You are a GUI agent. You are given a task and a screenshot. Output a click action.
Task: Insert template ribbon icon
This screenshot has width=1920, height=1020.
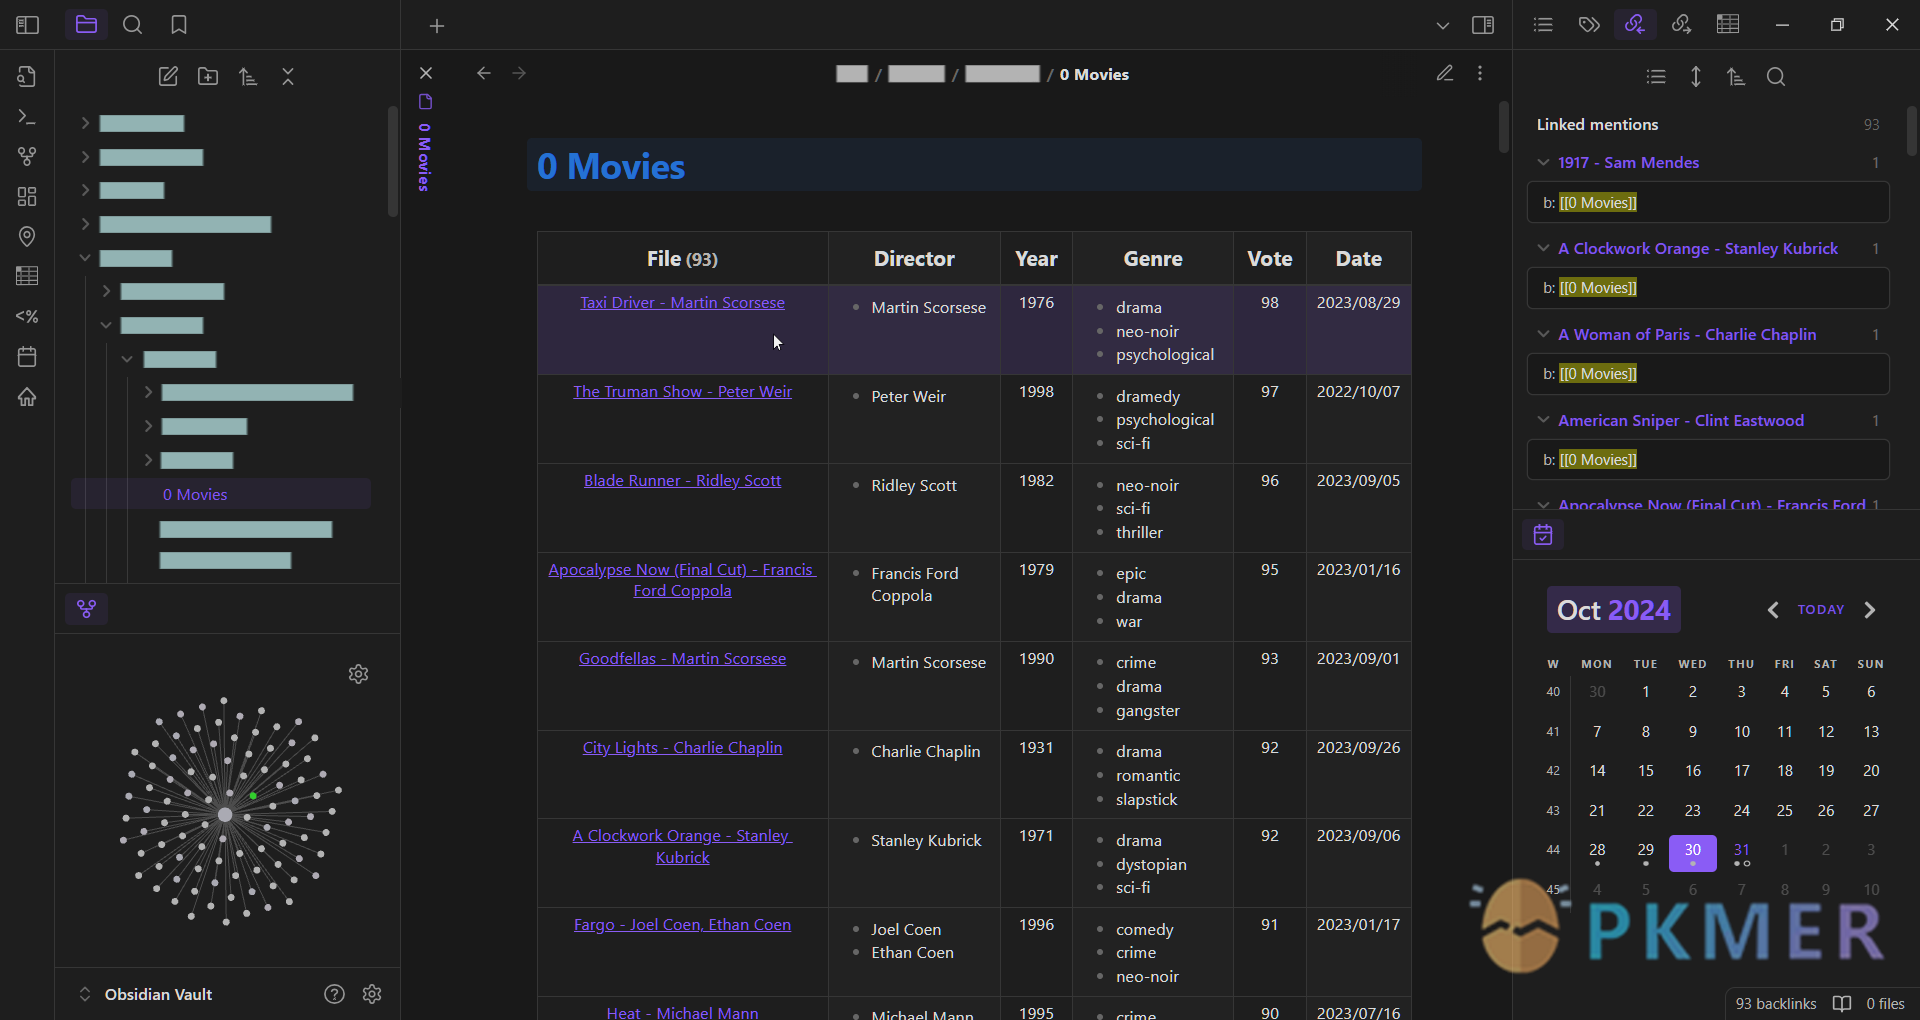(x=27, y=316)
